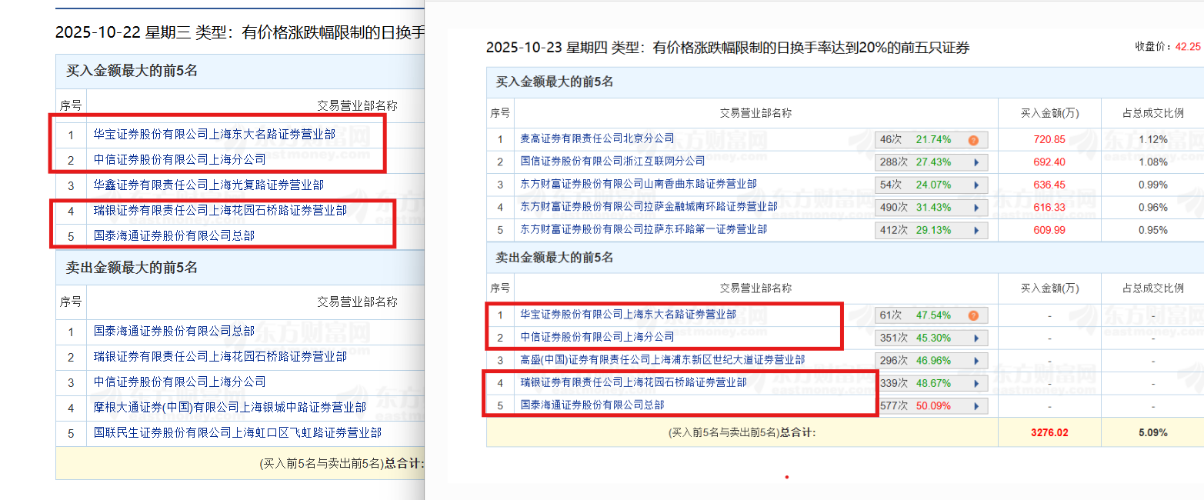The image size is (1204, 500).
Task: Click the 351次 45.30% stats box
Action: point(932,337)
